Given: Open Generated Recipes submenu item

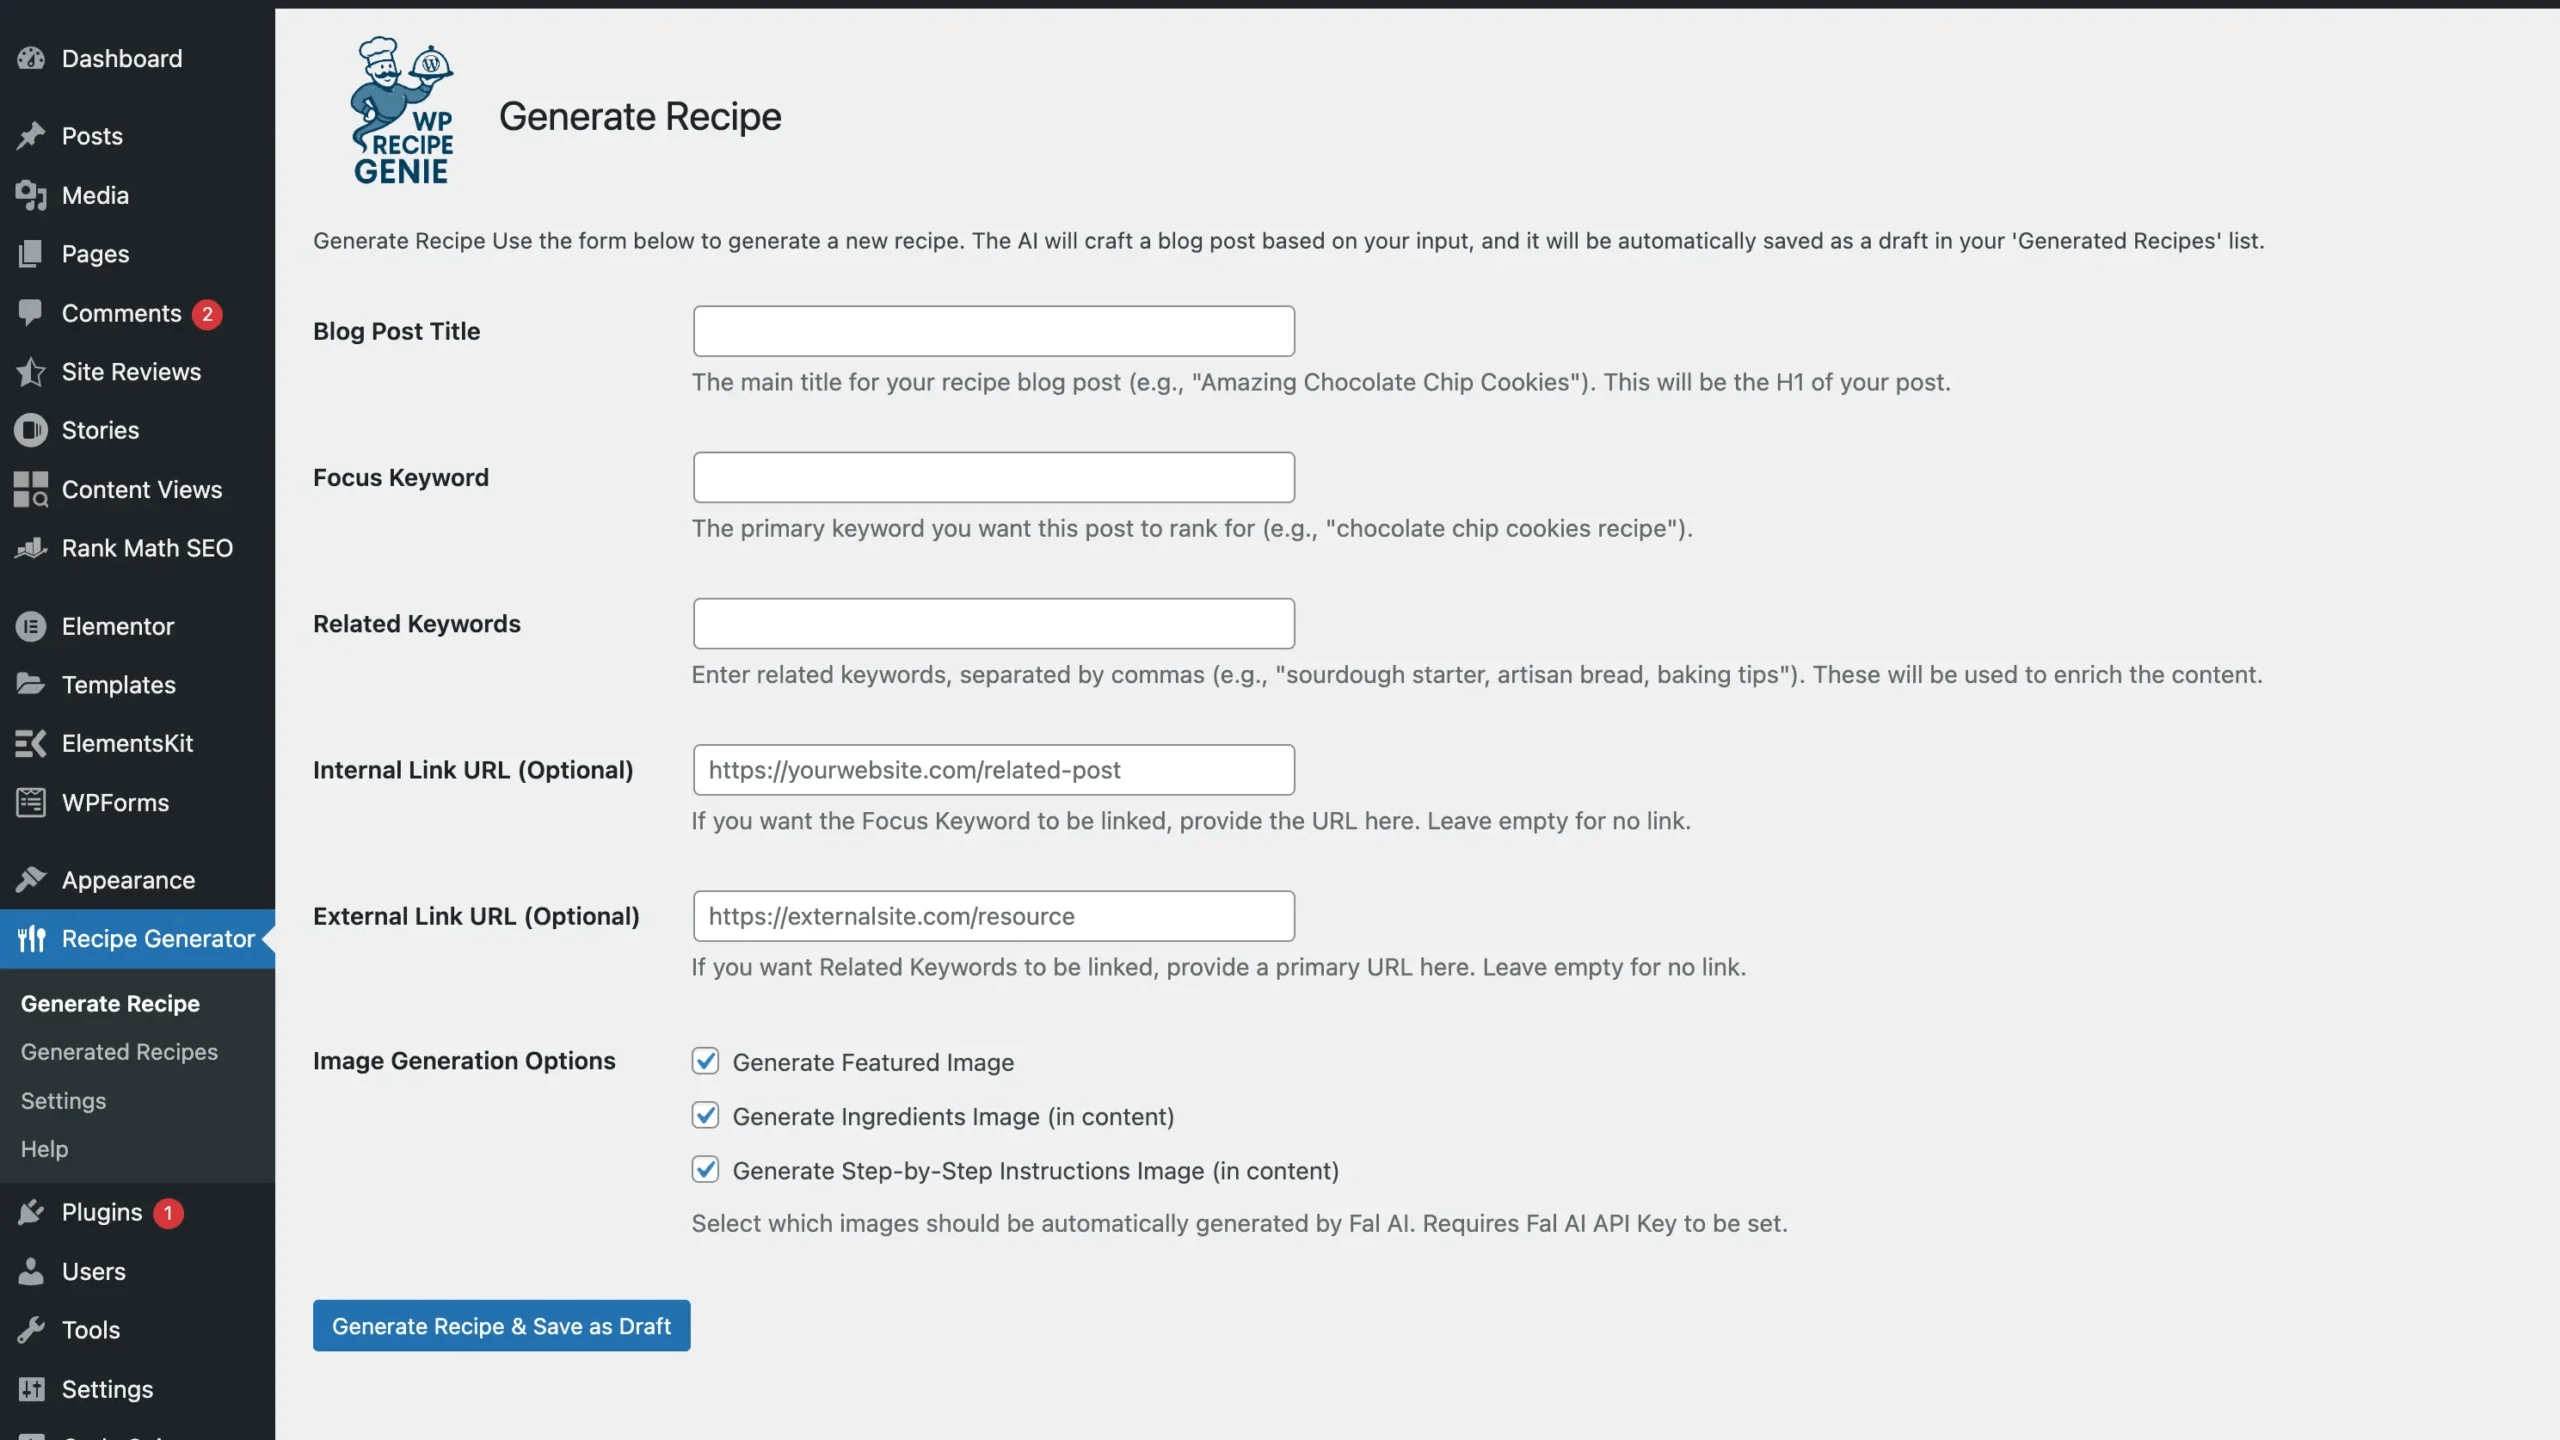Looking at the screenshot, I should (119, 1052).
